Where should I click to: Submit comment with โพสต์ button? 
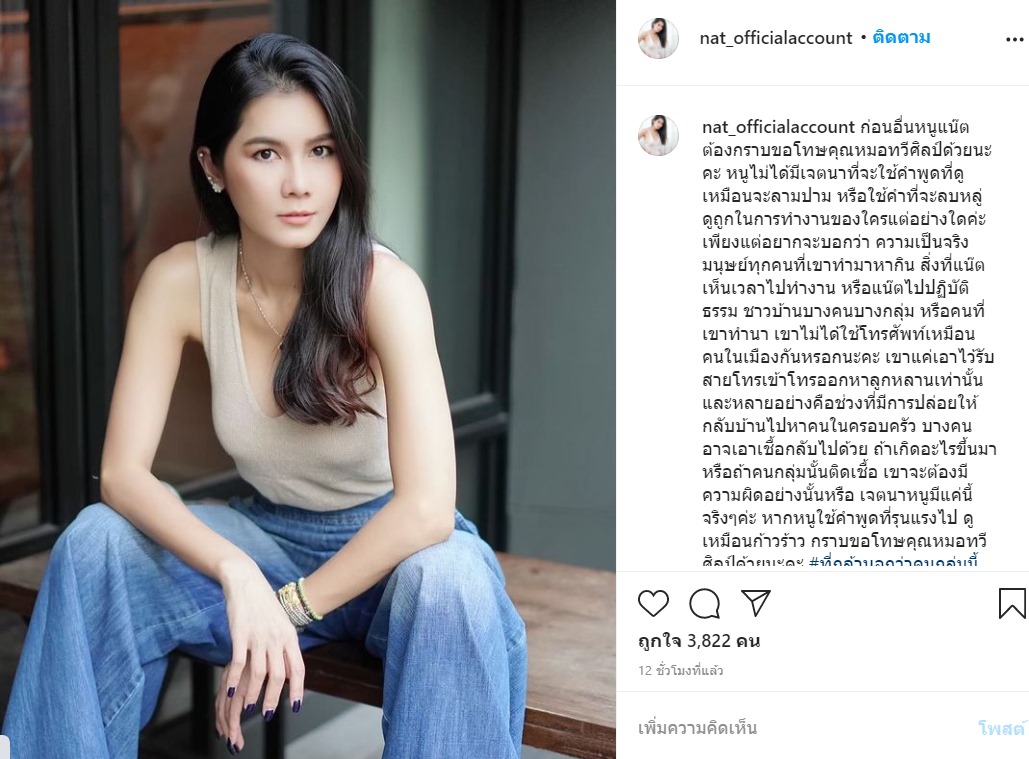tap(1001, 728)
